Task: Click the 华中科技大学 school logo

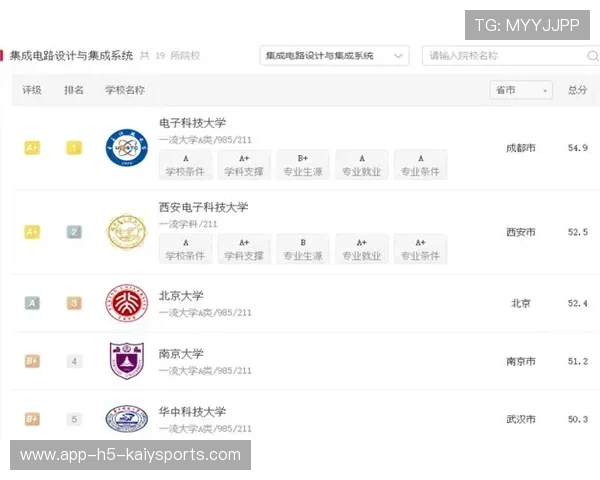Action: (x=126, y=418)
